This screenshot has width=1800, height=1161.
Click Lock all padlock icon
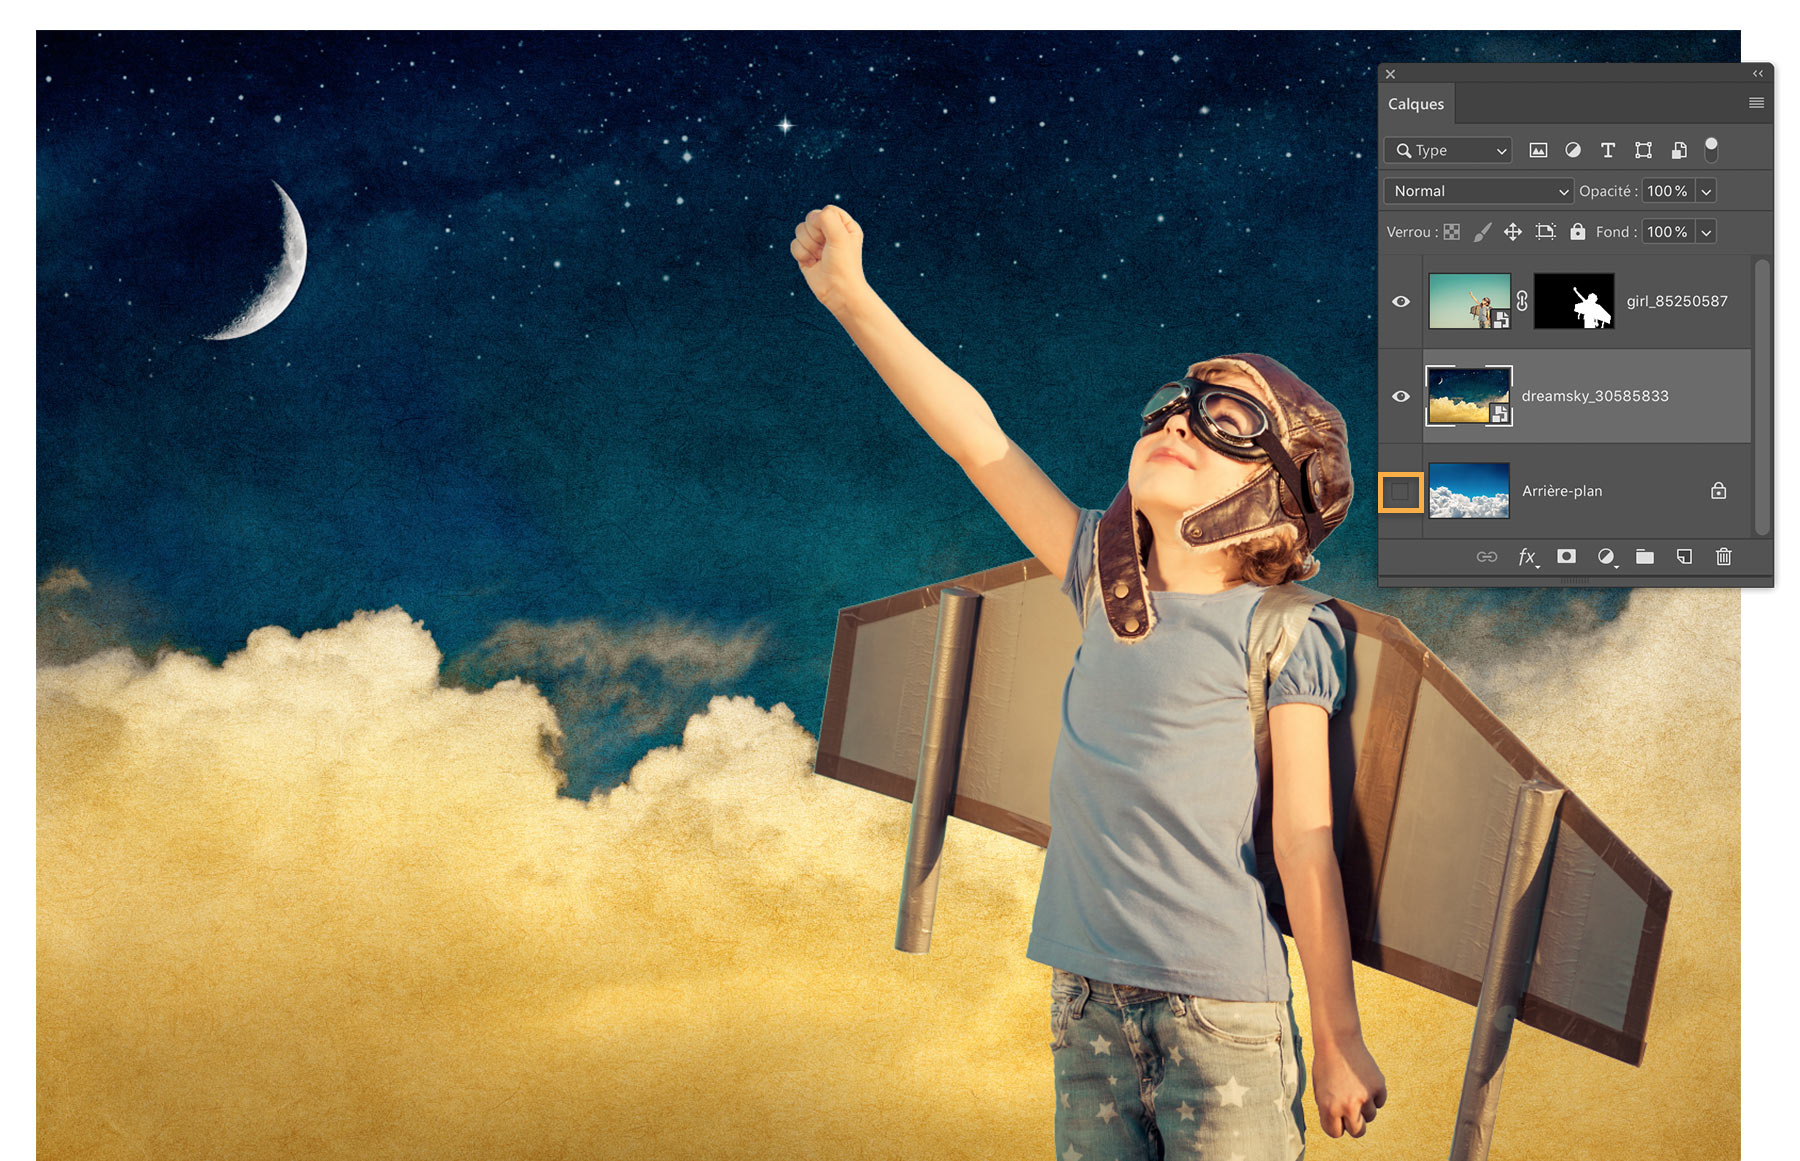pos(1577,231)
